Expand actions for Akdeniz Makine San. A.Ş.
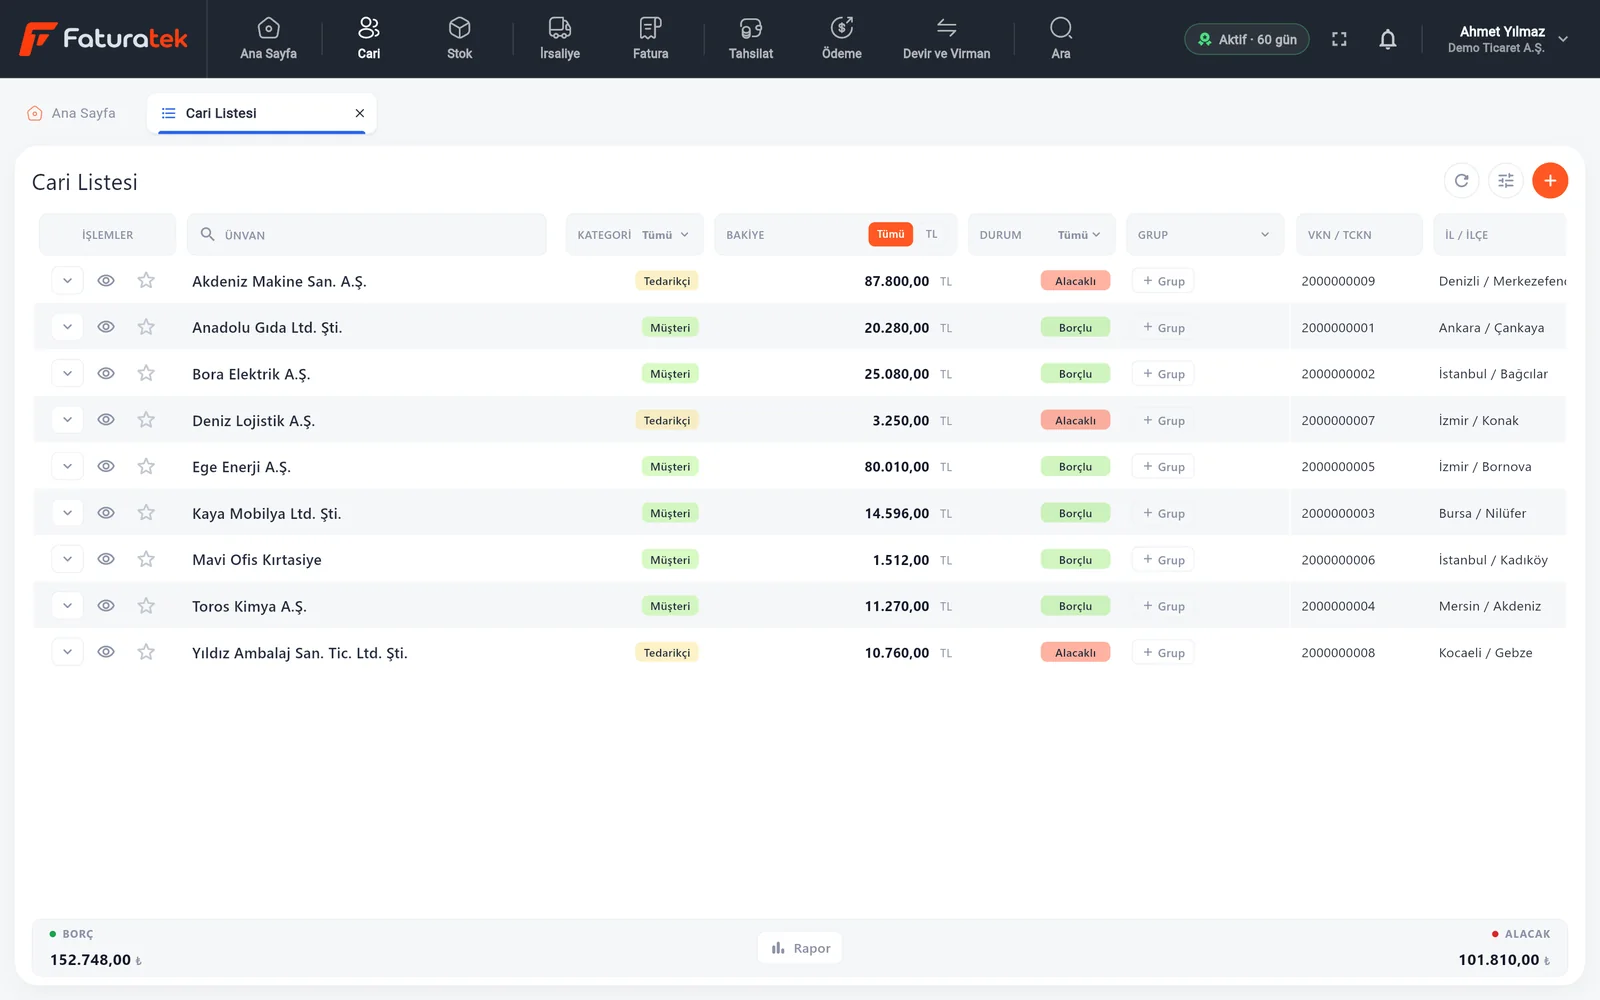The image size is (1600, 1000). tap(67, 281)
